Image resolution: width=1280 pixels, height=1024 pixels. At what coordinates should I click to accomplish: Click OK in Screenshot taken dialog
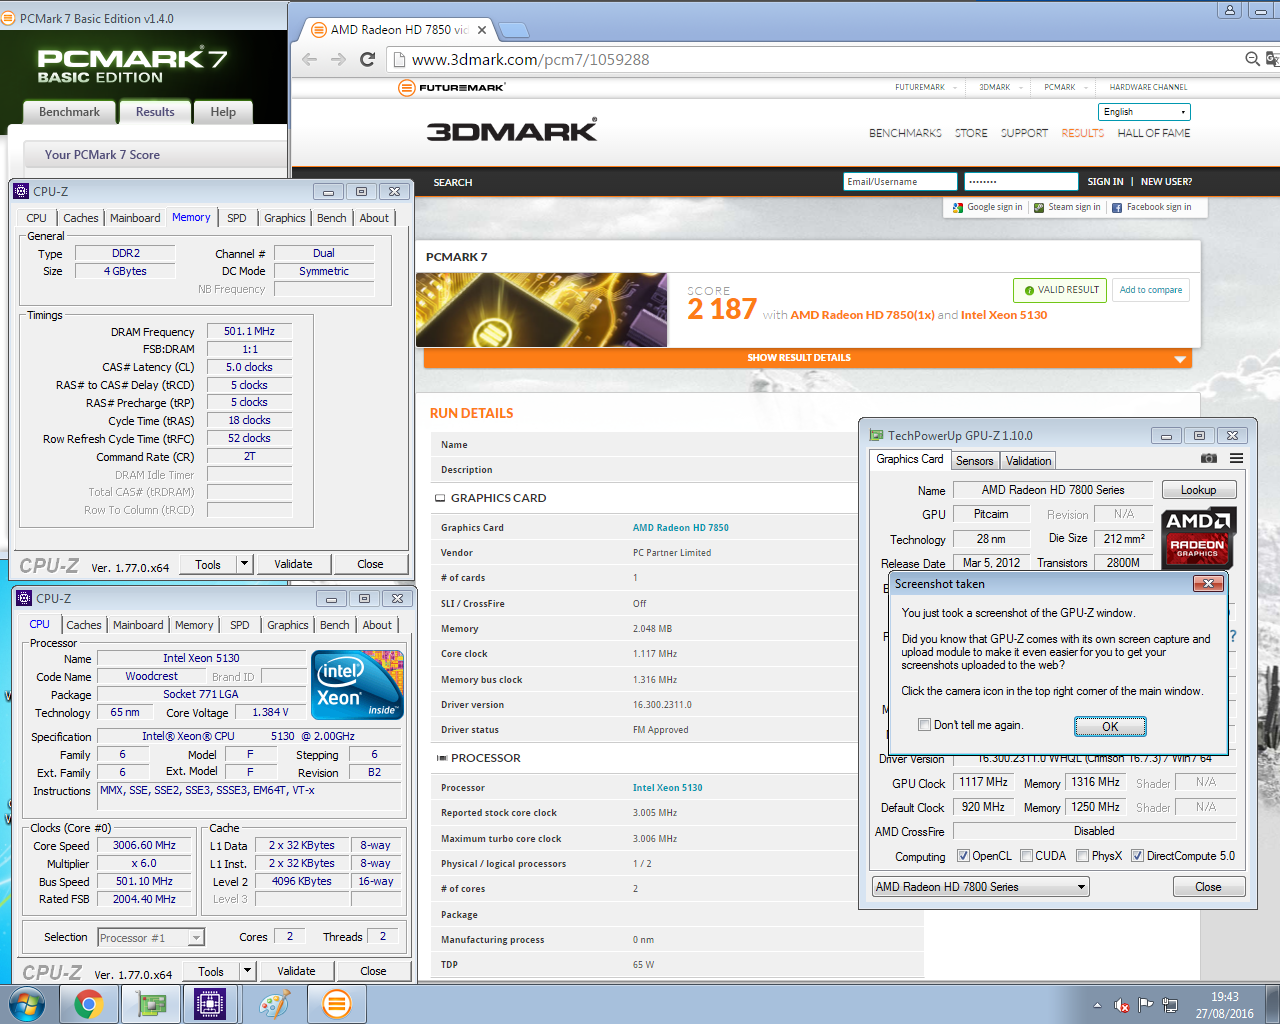coord(1110,726)
